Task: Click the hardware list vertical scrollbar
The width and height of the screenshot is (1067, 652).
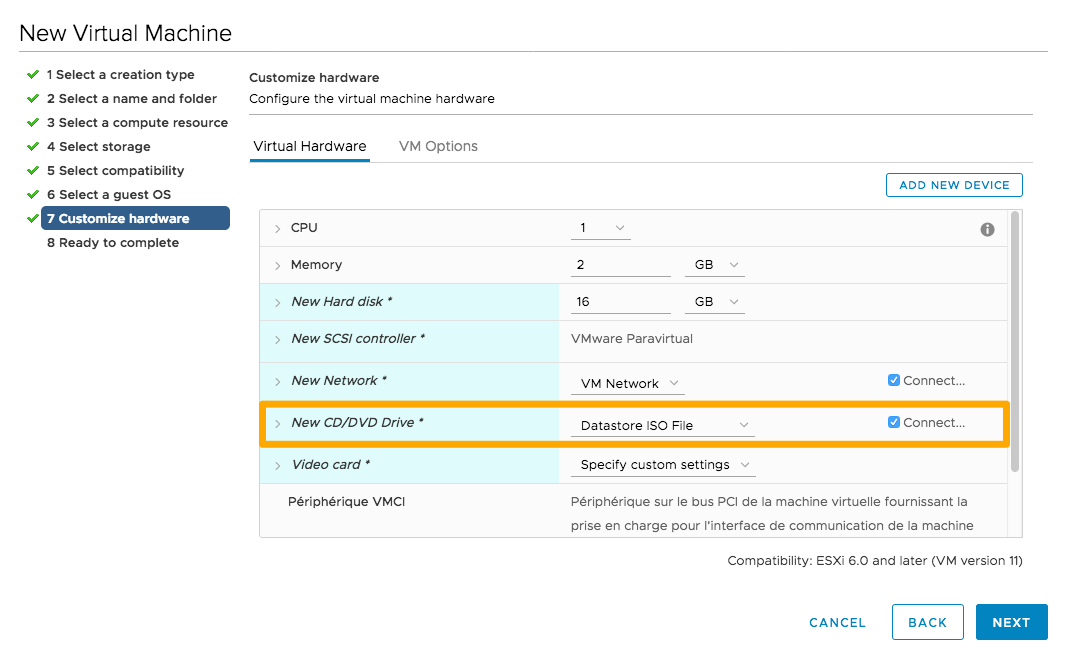Action: click(1016, 340)
